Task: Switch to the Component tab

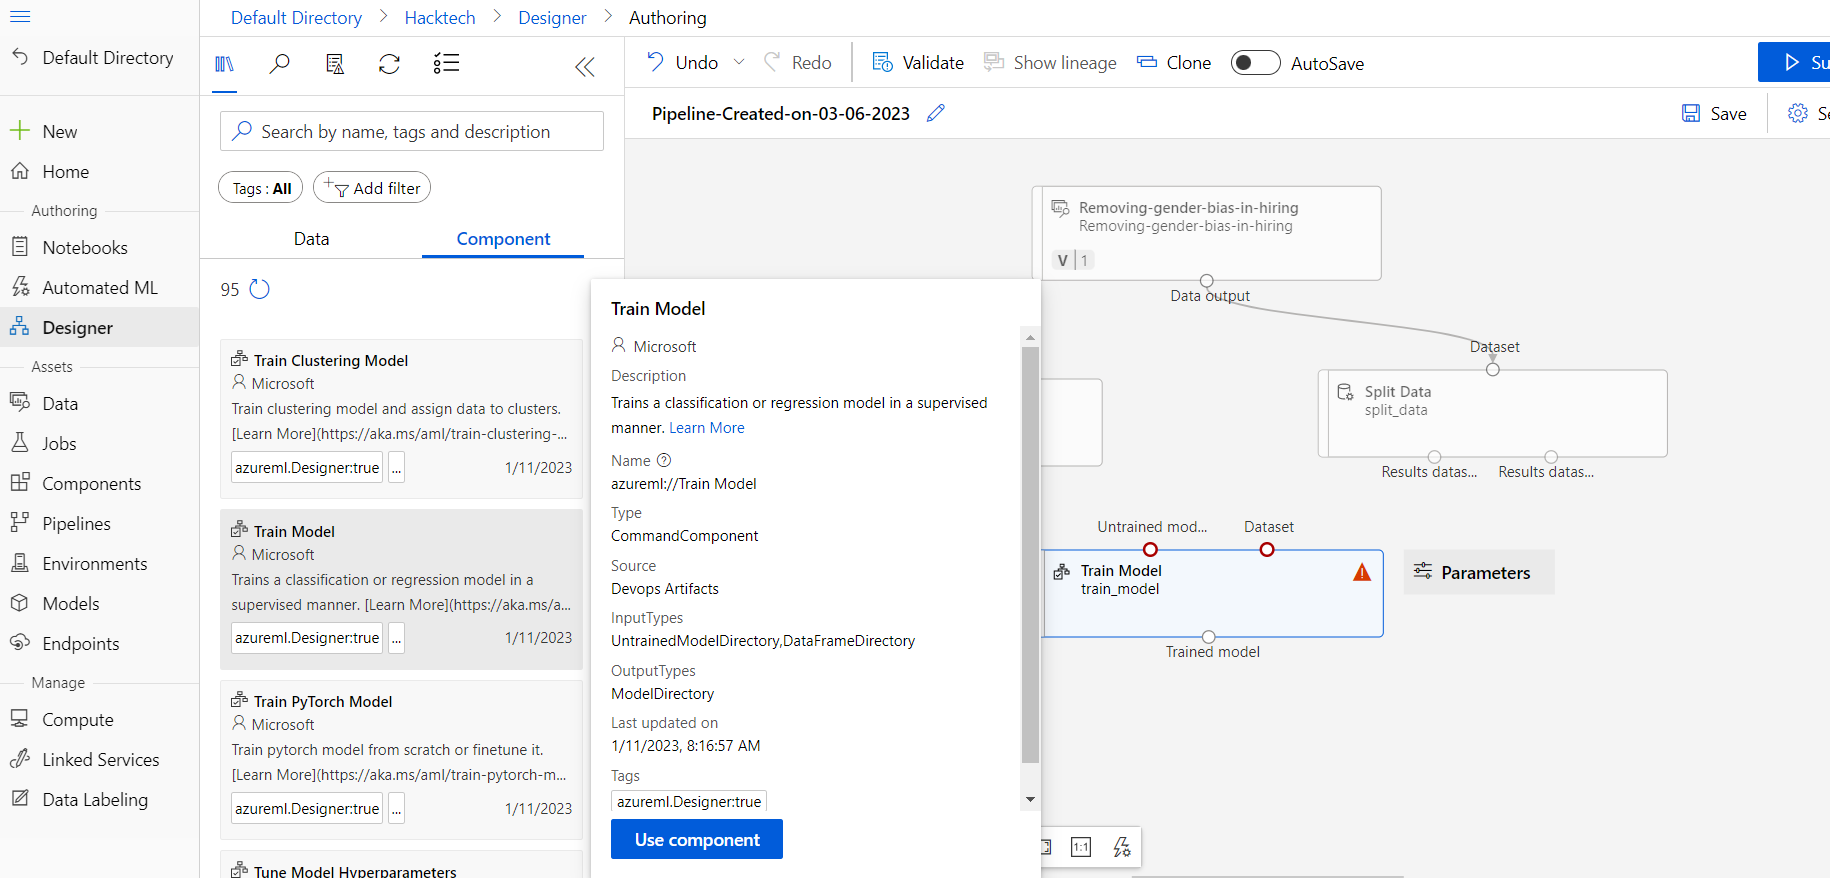Action: point(503,239)
